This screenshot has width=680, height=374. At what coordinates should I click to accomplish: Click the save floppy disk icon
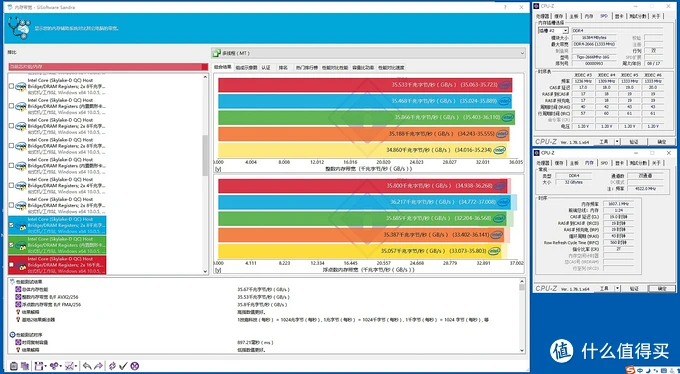tap(39, 366)
